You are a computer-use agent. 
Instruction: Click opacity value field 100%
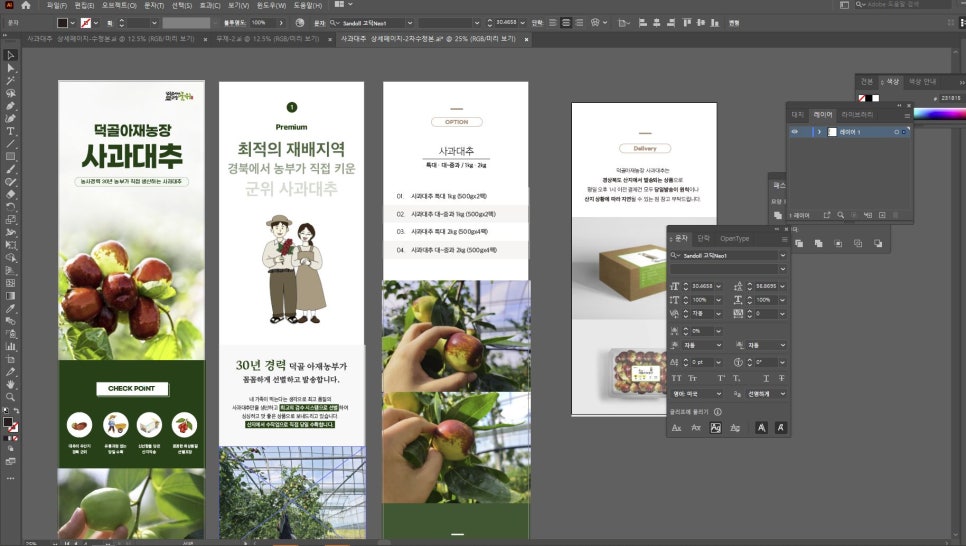click(x=263, y=23)
